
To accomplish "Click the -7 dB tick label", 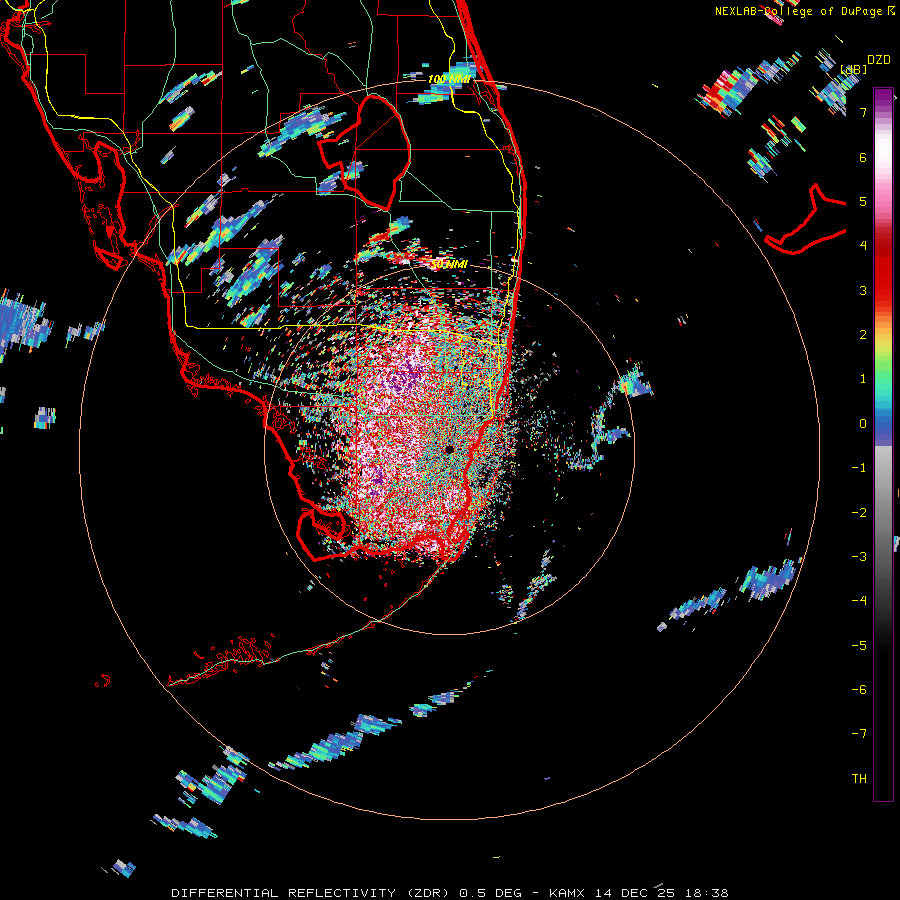I will coord(859,734).
